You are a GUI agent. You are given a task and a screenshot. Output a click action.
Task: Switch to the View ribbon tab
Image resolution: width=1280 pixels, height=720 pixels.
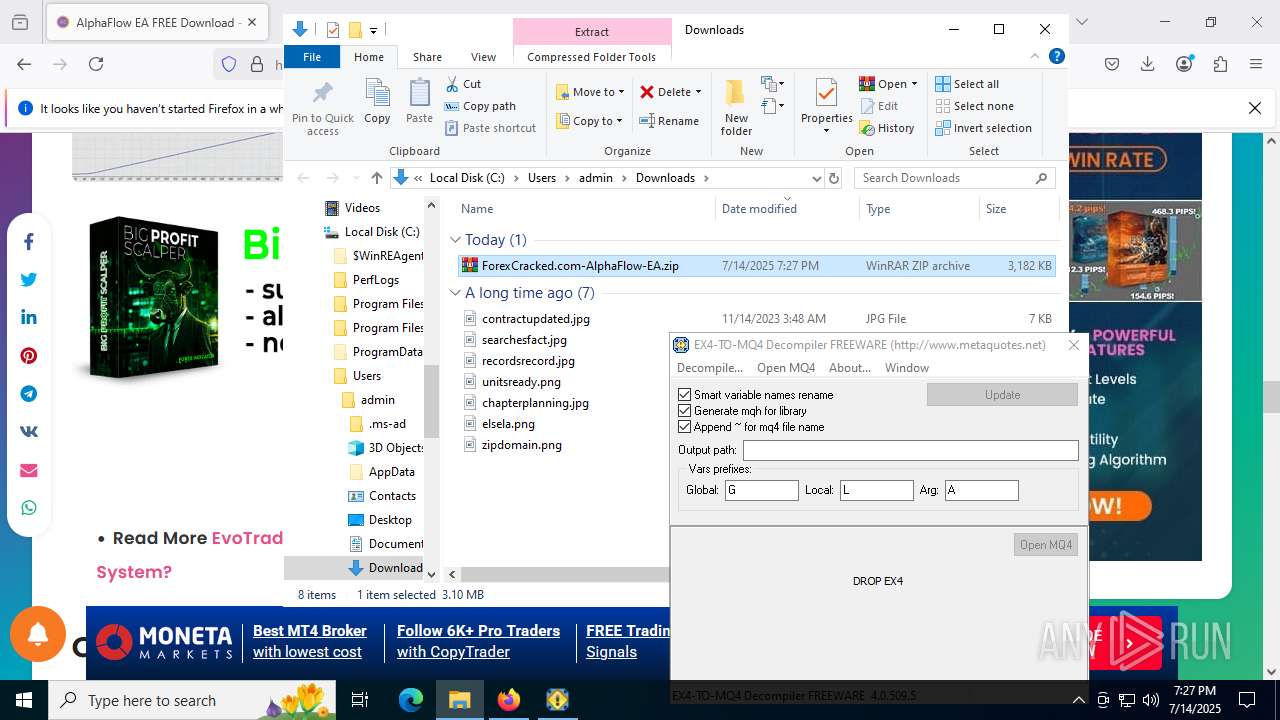pyautogui.click(x=483, y=57)
